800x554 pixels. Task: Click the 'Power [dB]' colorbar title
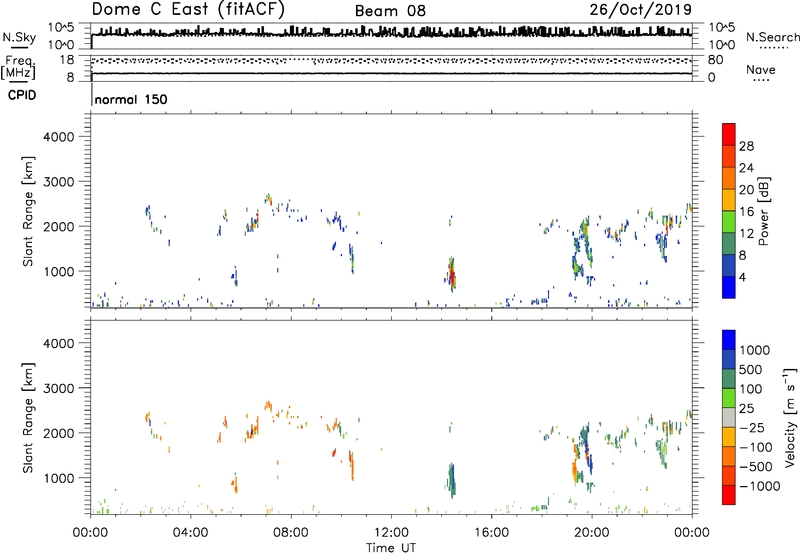pos(763,211)
